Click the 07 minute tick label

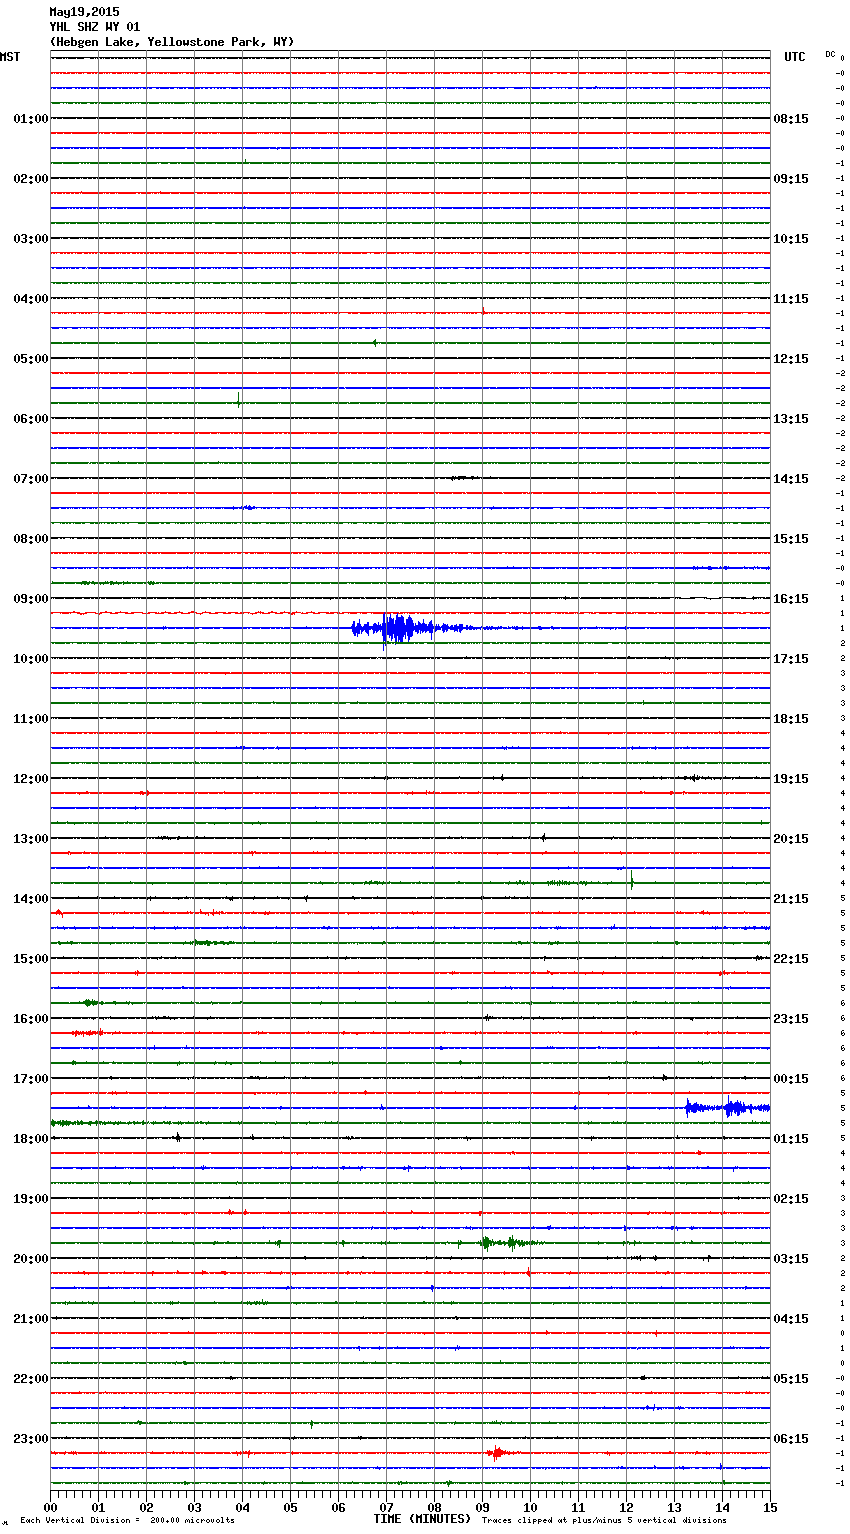click(386, 1507)
